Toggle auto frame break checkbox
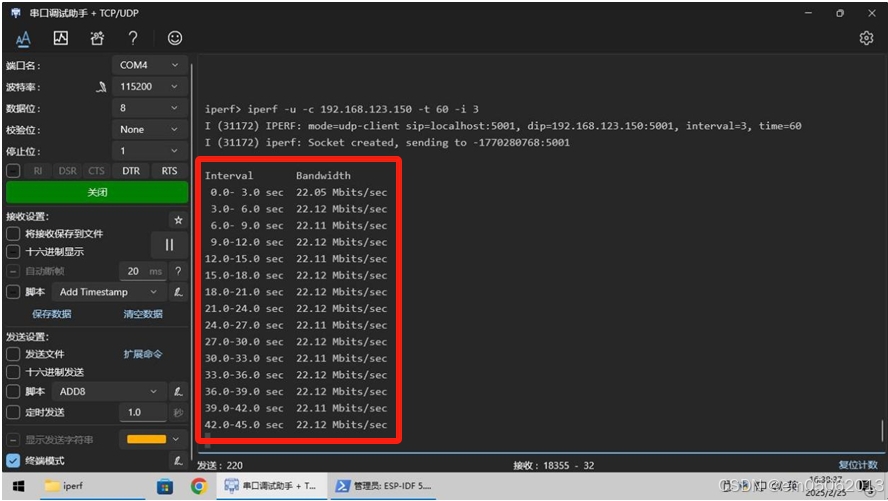The height and width of the screenshot is (501, 888). tap(13, 272)
